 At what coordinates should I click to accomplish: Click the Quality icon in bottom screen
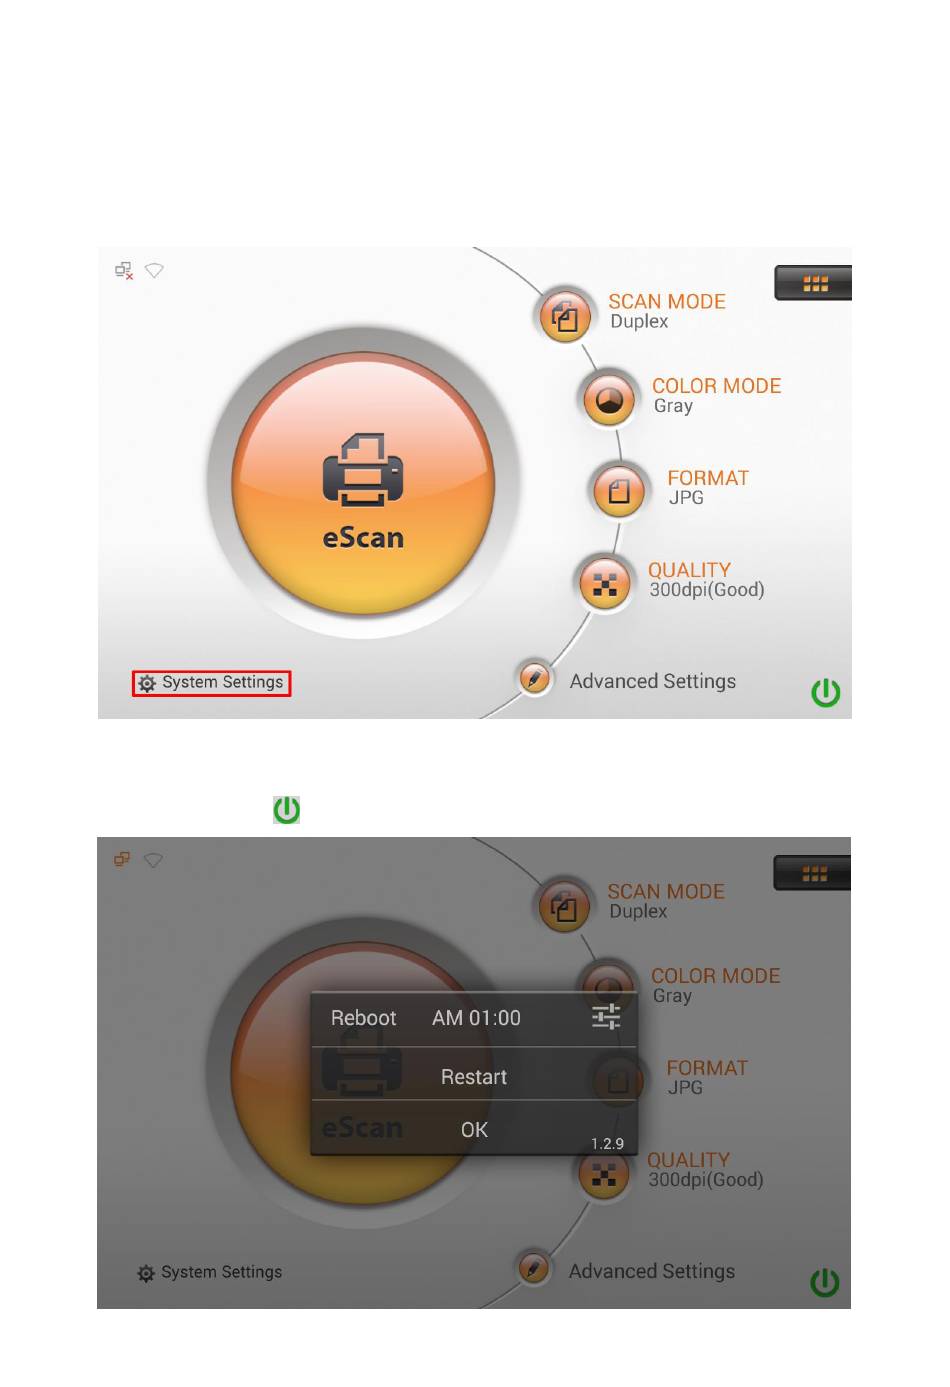pos(603,1173)
